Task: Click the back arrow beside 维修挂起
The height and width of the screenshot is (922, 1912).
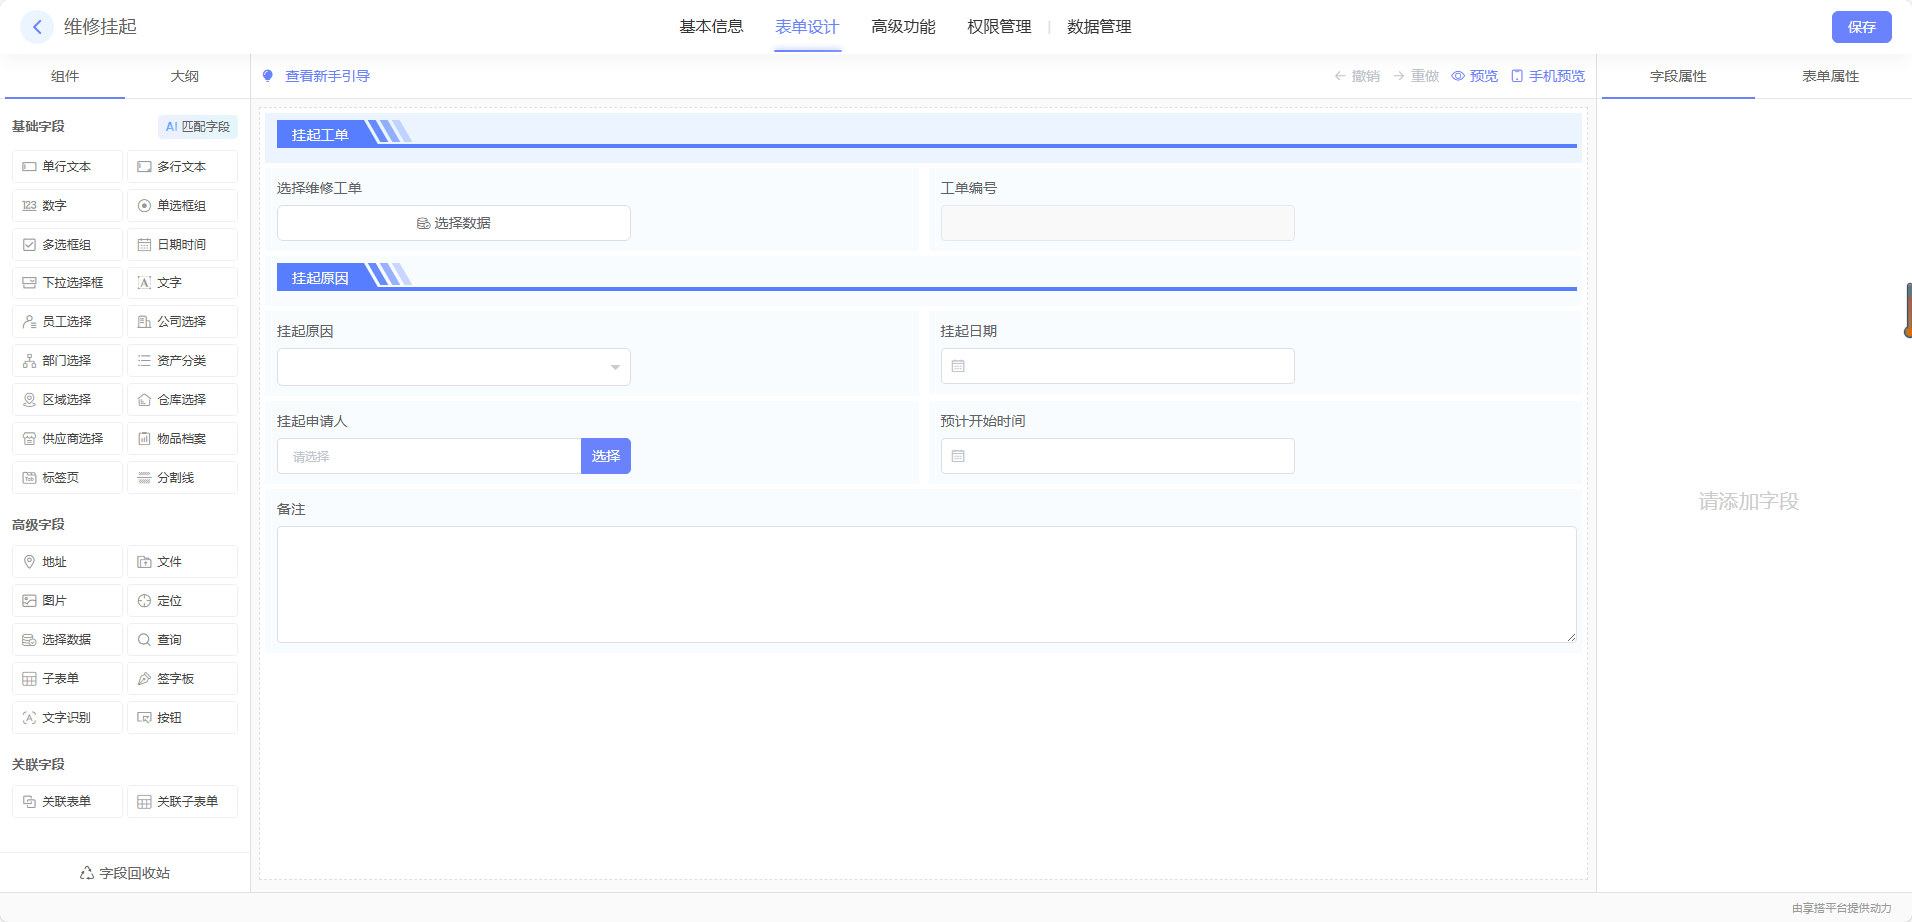Action: coord(37,27)
